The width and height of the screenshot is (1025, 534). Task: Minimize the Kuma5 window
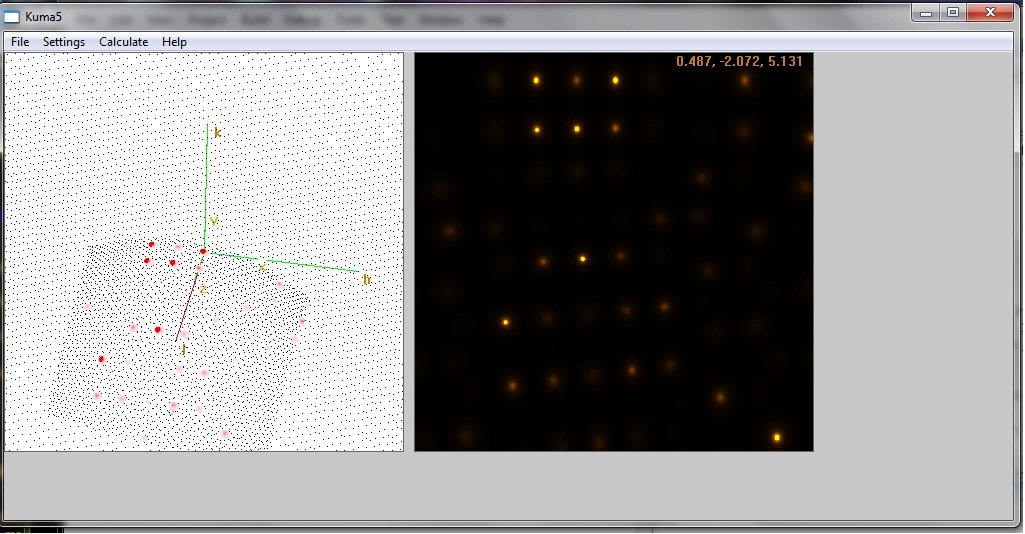point(926,12)
